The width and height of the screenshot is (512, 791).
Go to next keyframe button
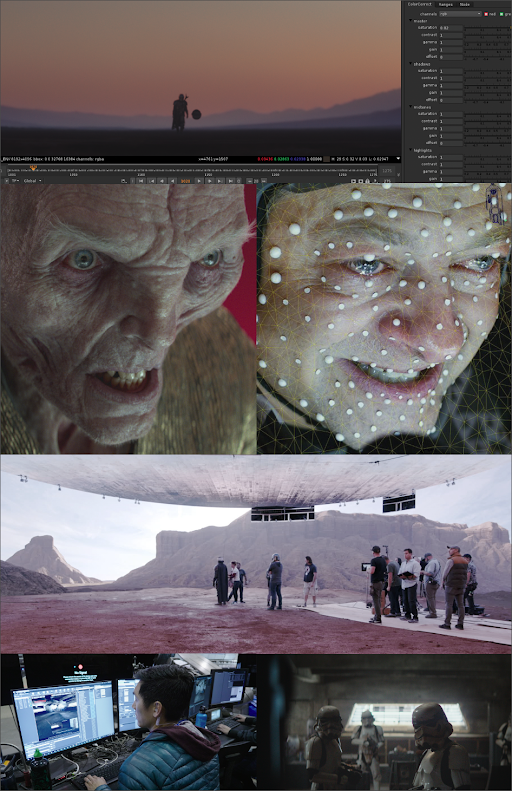pos(219,181)
